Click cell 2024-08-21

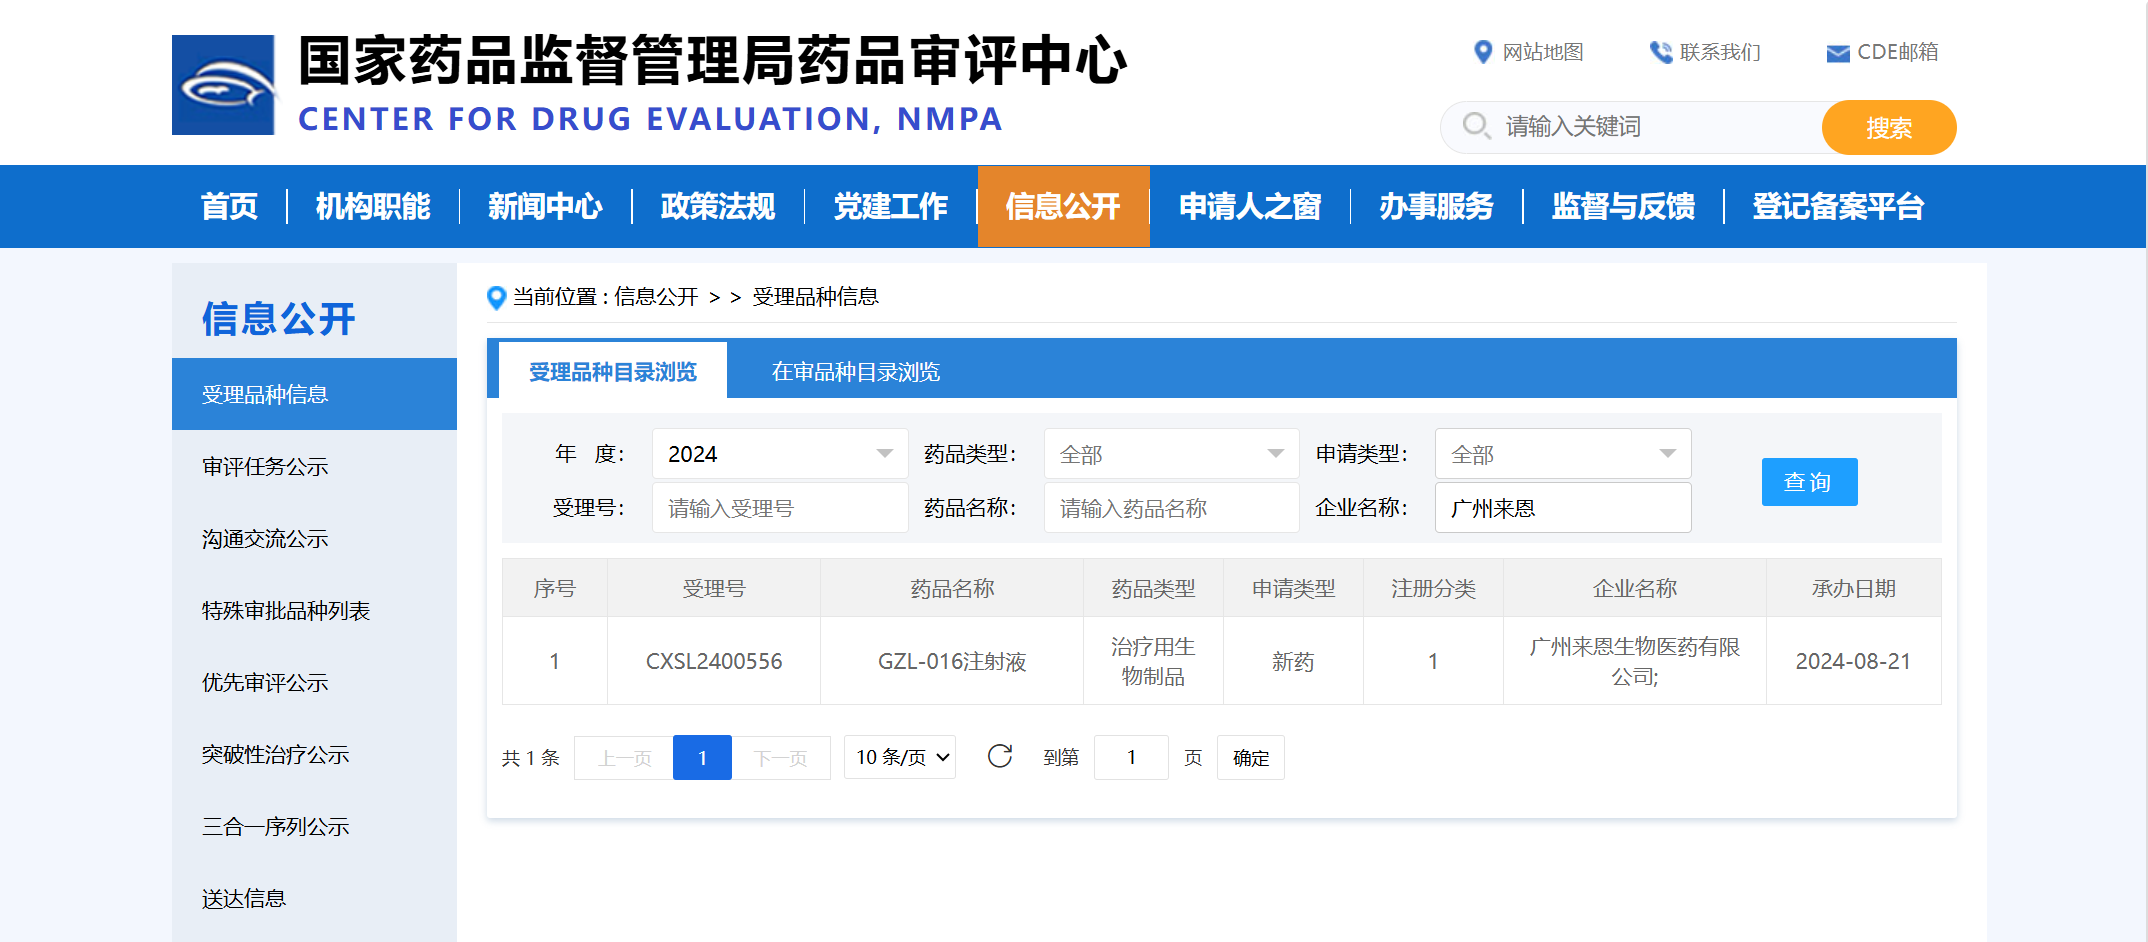click(x=1854, y=661)
